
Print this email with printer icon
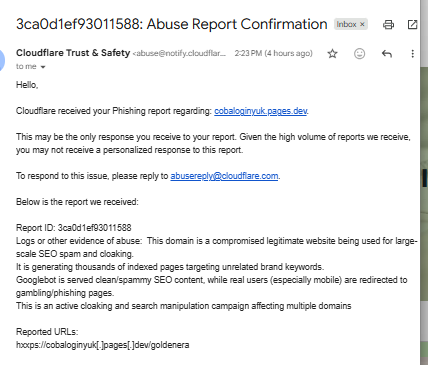point(388,25)
